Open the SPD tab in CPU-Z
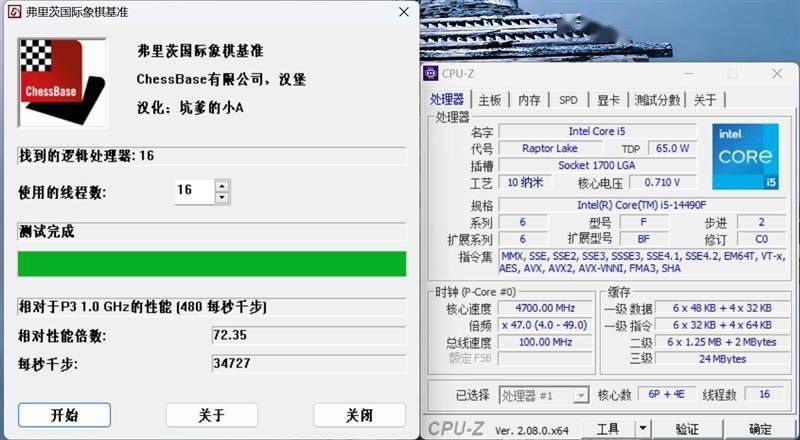The width and height of the screenshot is (800, 440). pyautogui.click(x=568, y=100)
